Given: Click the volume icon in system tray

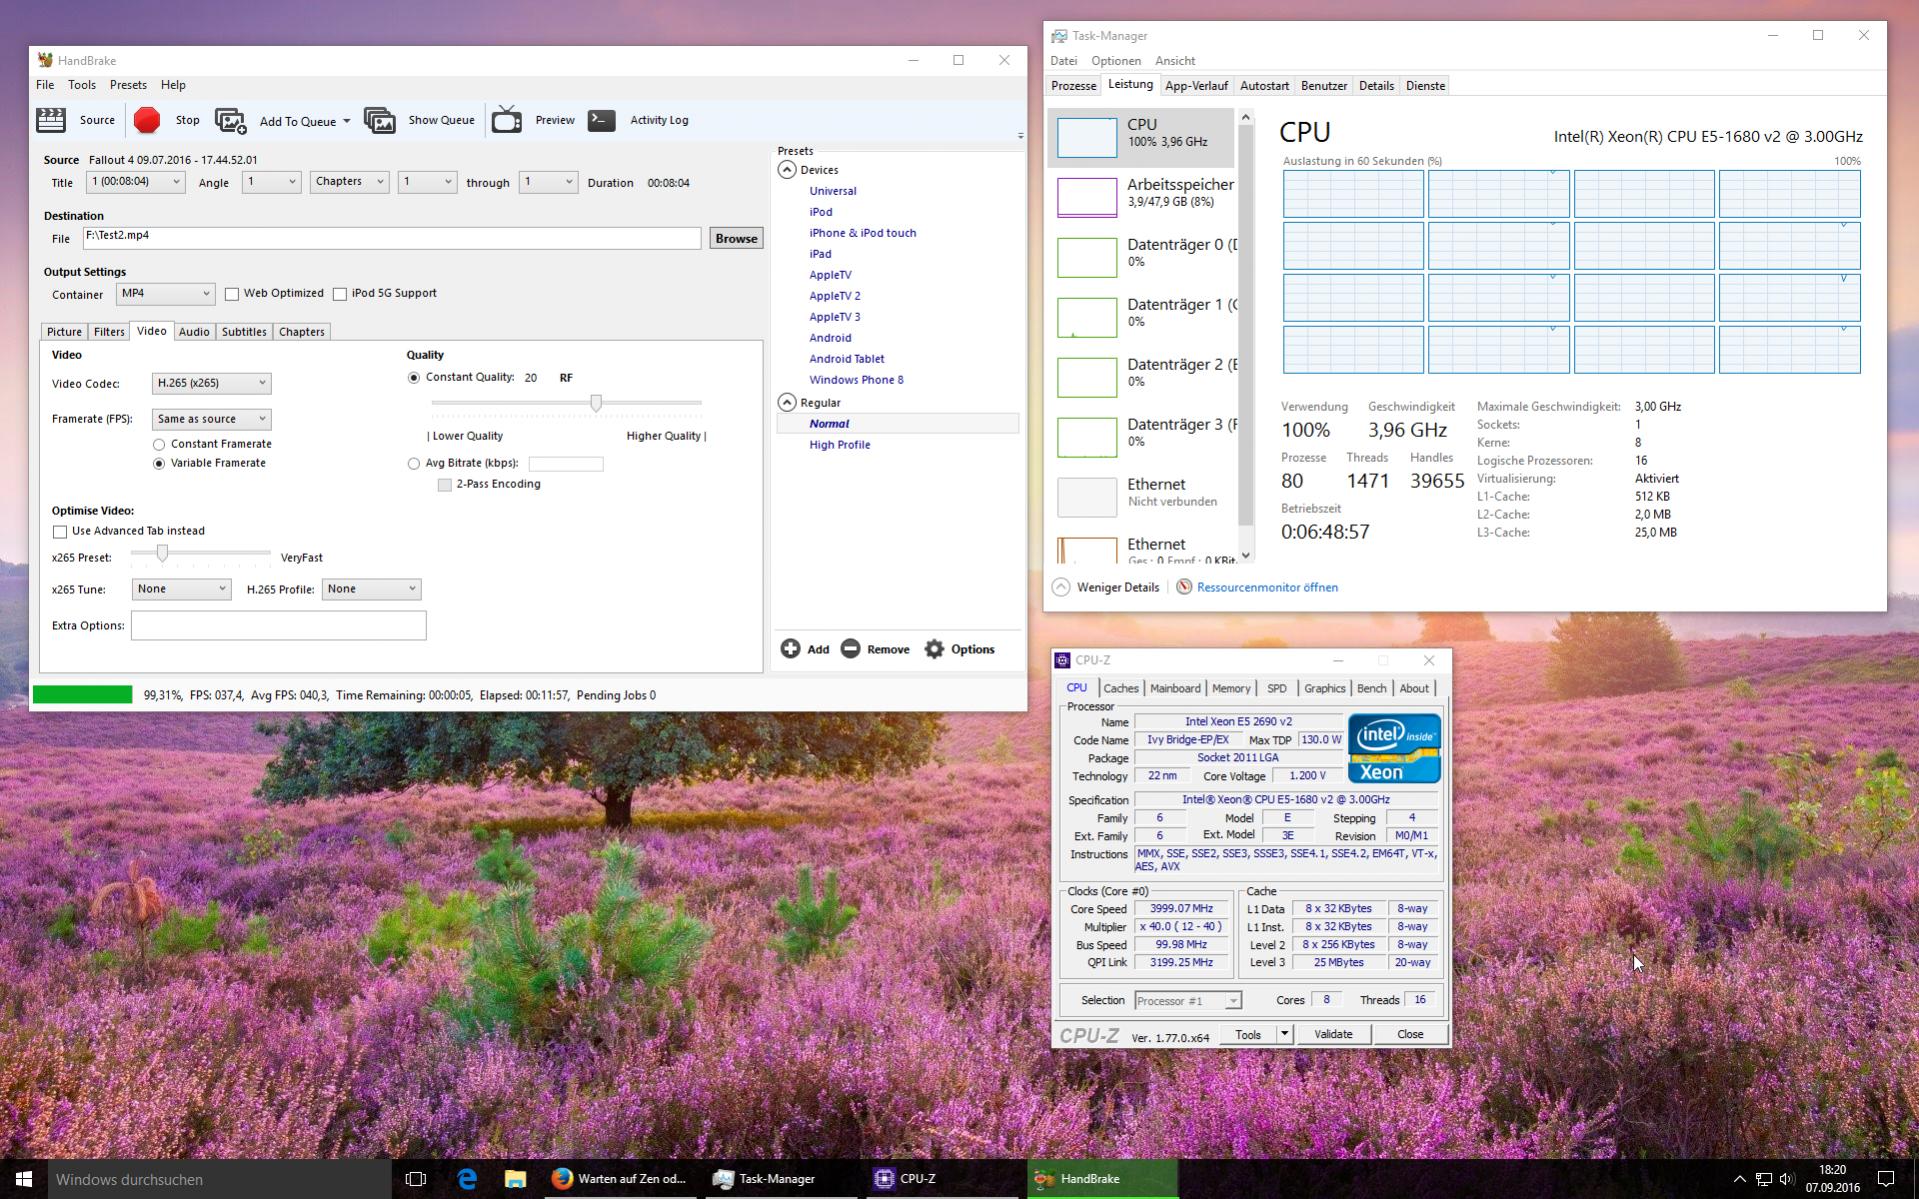Looking at the screenshot, I should point(1787,1179).
